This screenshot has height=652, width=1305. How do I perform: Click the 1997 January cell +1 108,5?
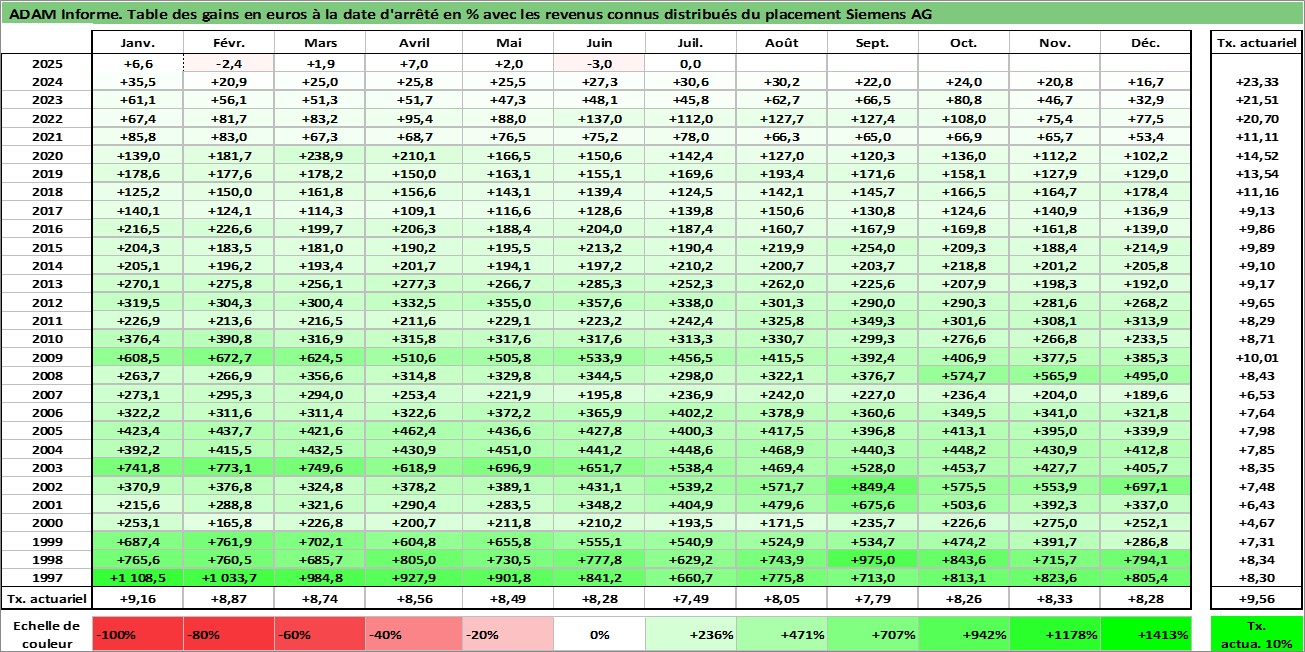coord(138,578)
